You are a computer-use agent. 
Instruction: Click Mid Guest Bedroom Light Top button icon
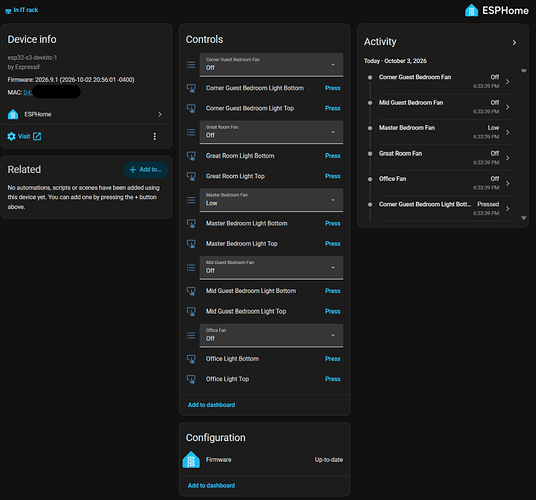(191, 312)
